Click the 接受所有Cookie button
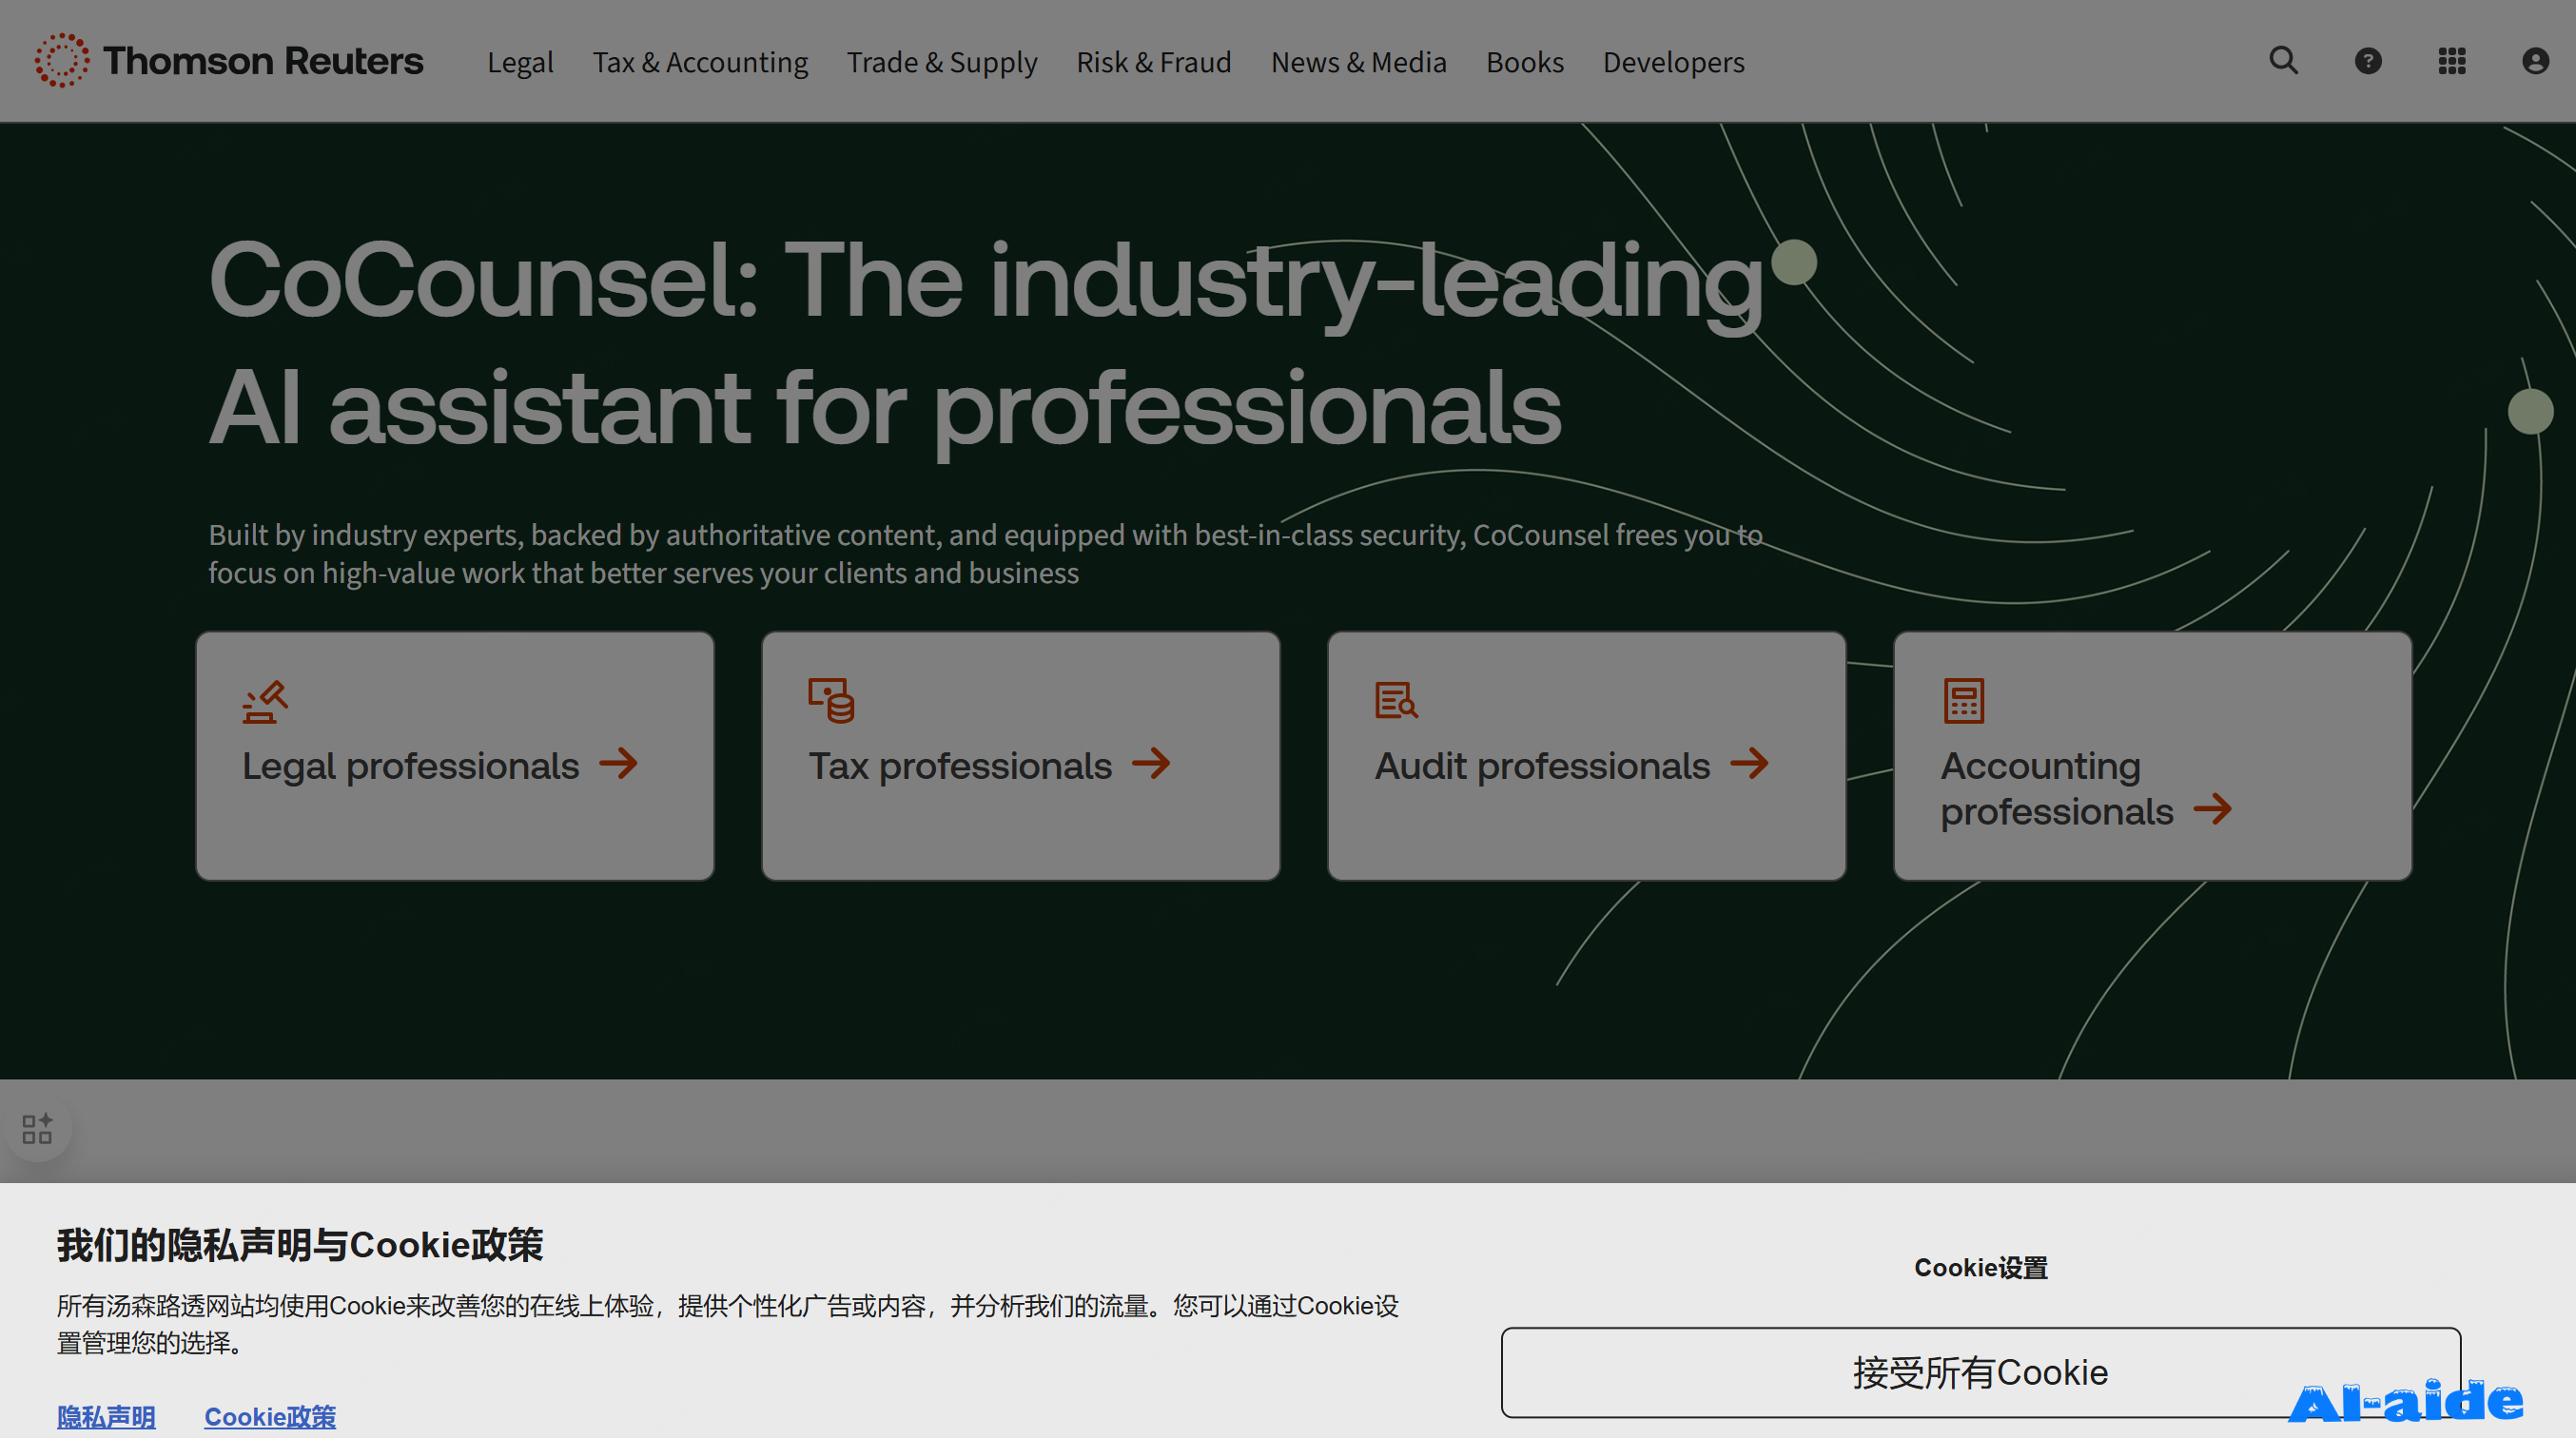This screenshot has width=2576, height=1438. 1979,1372
